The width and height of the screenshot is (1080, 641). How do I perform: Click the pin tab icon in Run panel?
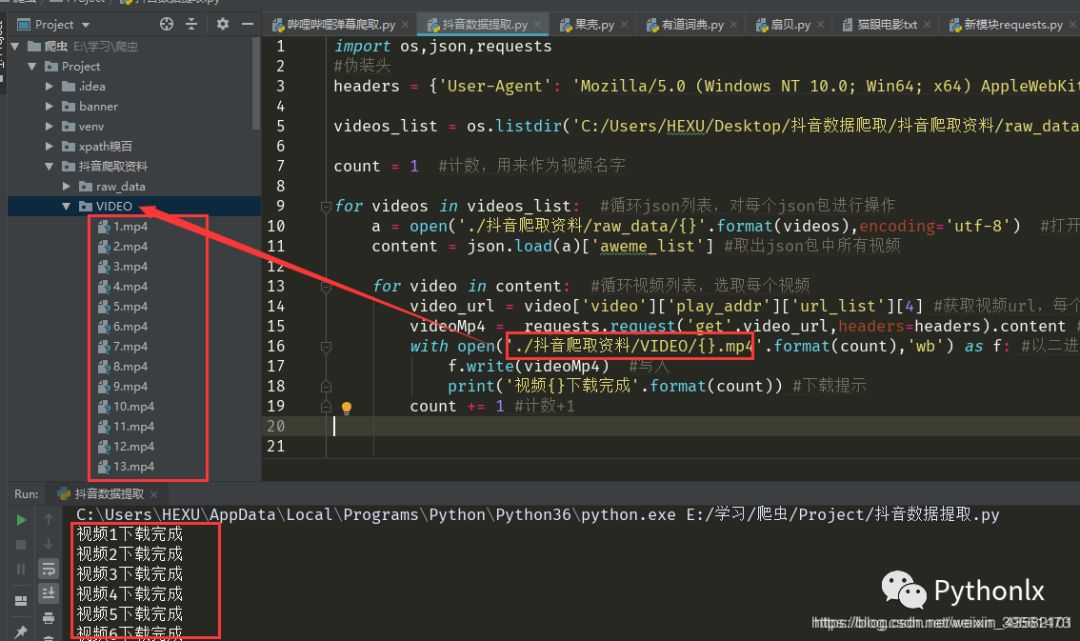click(x=21, y=631)
